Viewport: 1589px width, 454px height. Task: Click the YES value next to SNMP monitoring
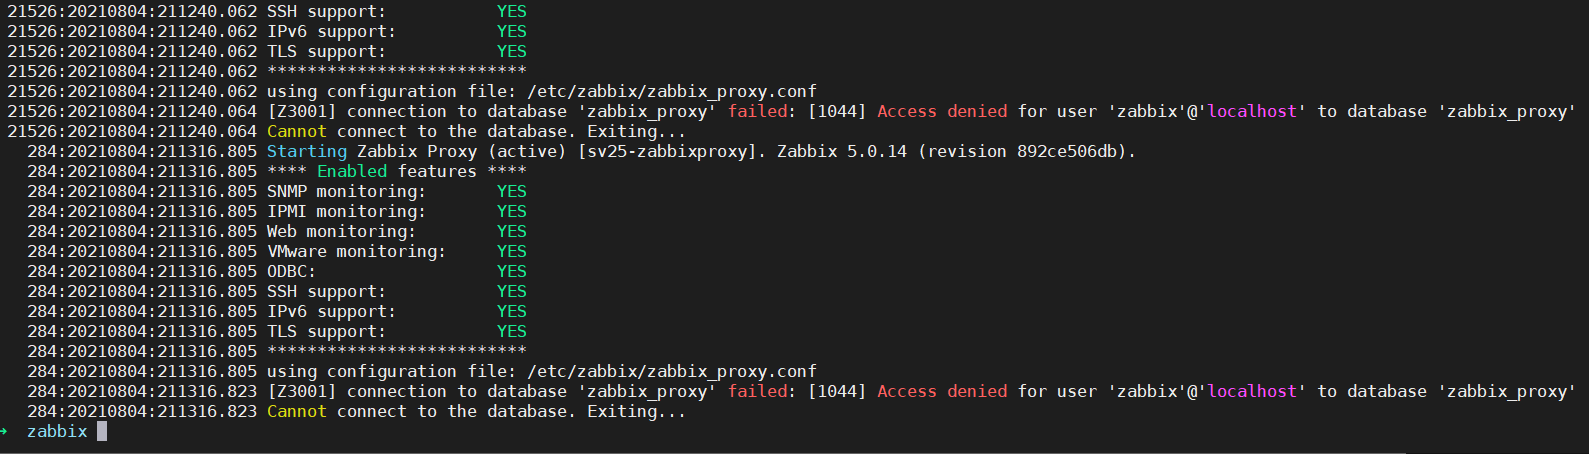[x=511, y=191]
